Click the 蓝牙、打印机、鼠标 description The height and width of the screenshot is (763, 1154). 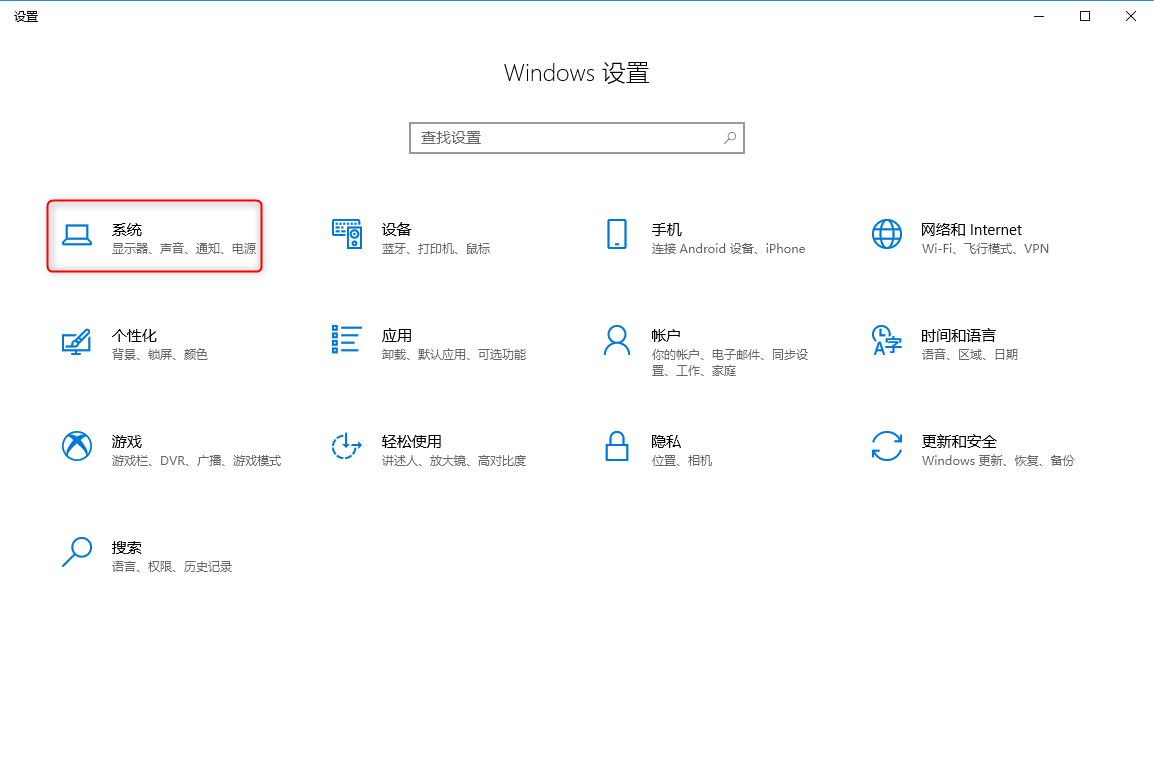pos(436,249)
